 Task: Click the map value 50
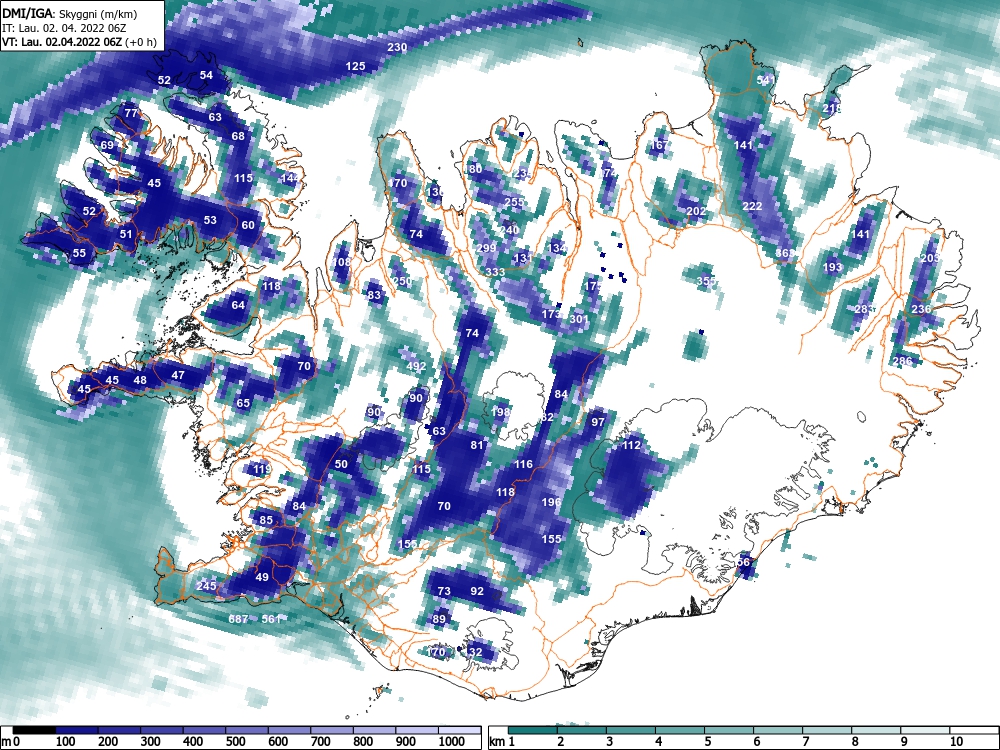pos(341,464)
